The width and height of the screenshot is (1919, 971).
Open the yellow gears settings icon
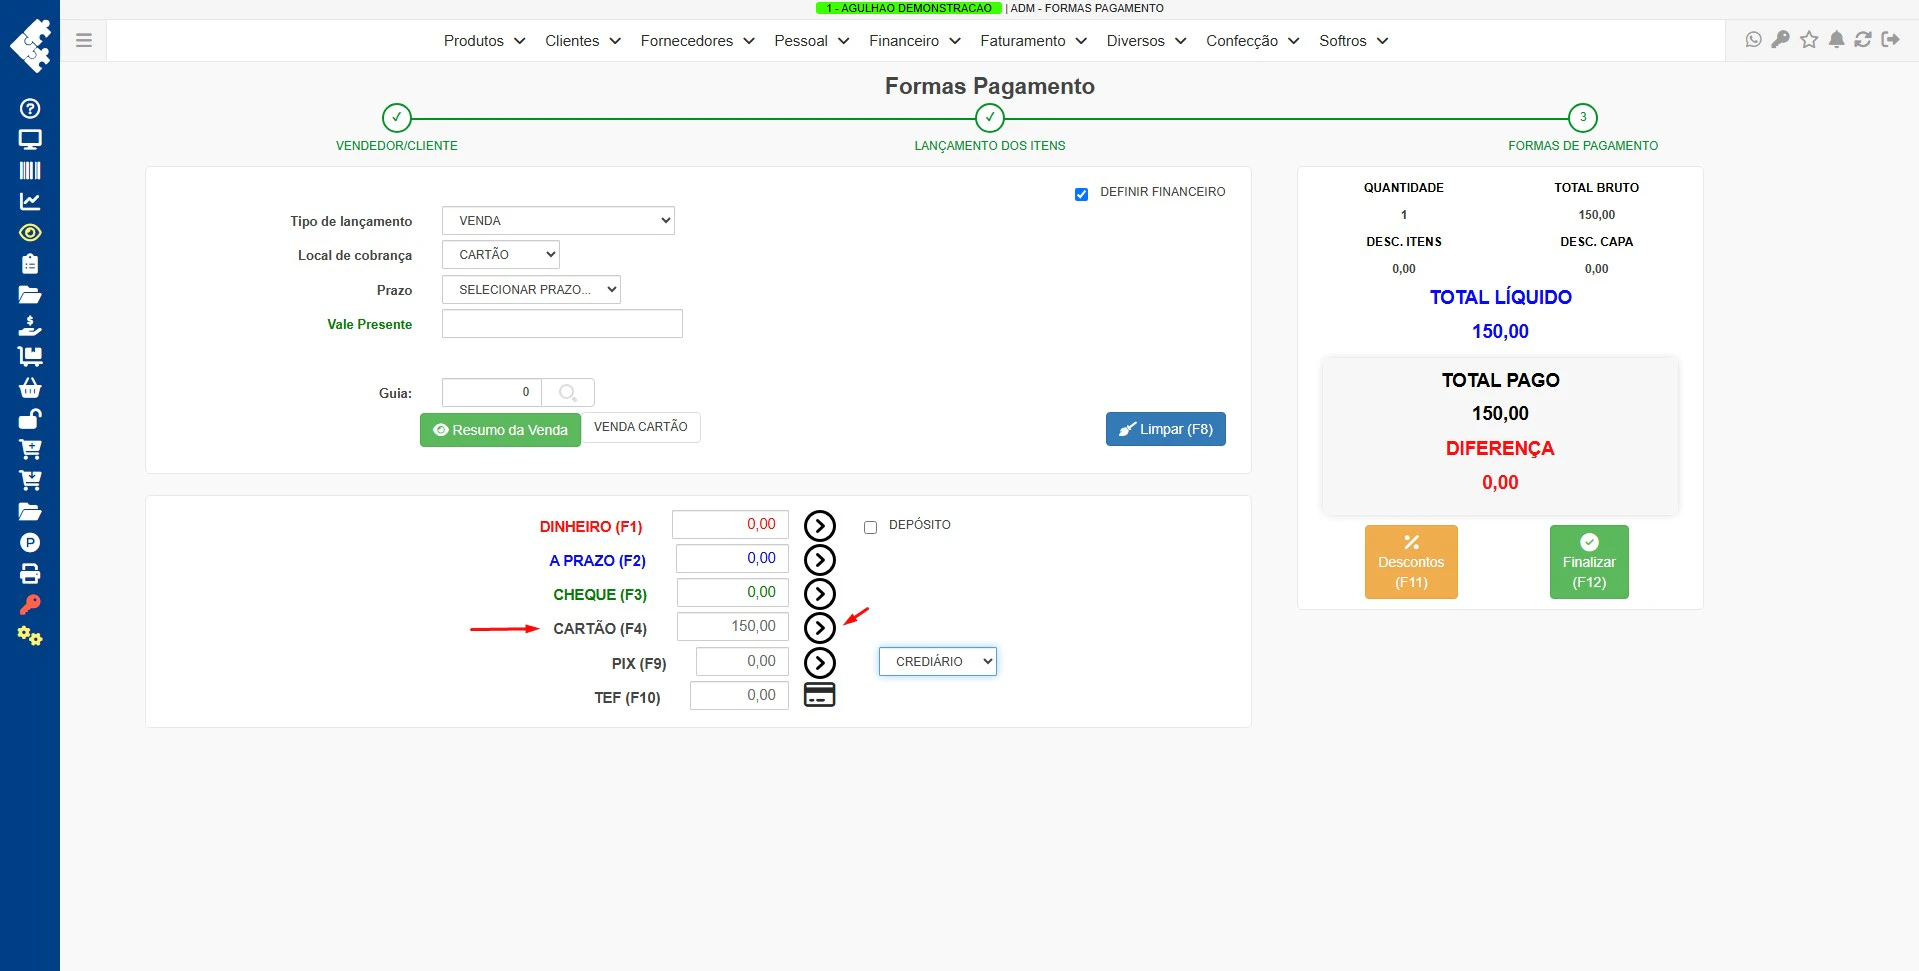pyautogui.click(x=30, y=635)
